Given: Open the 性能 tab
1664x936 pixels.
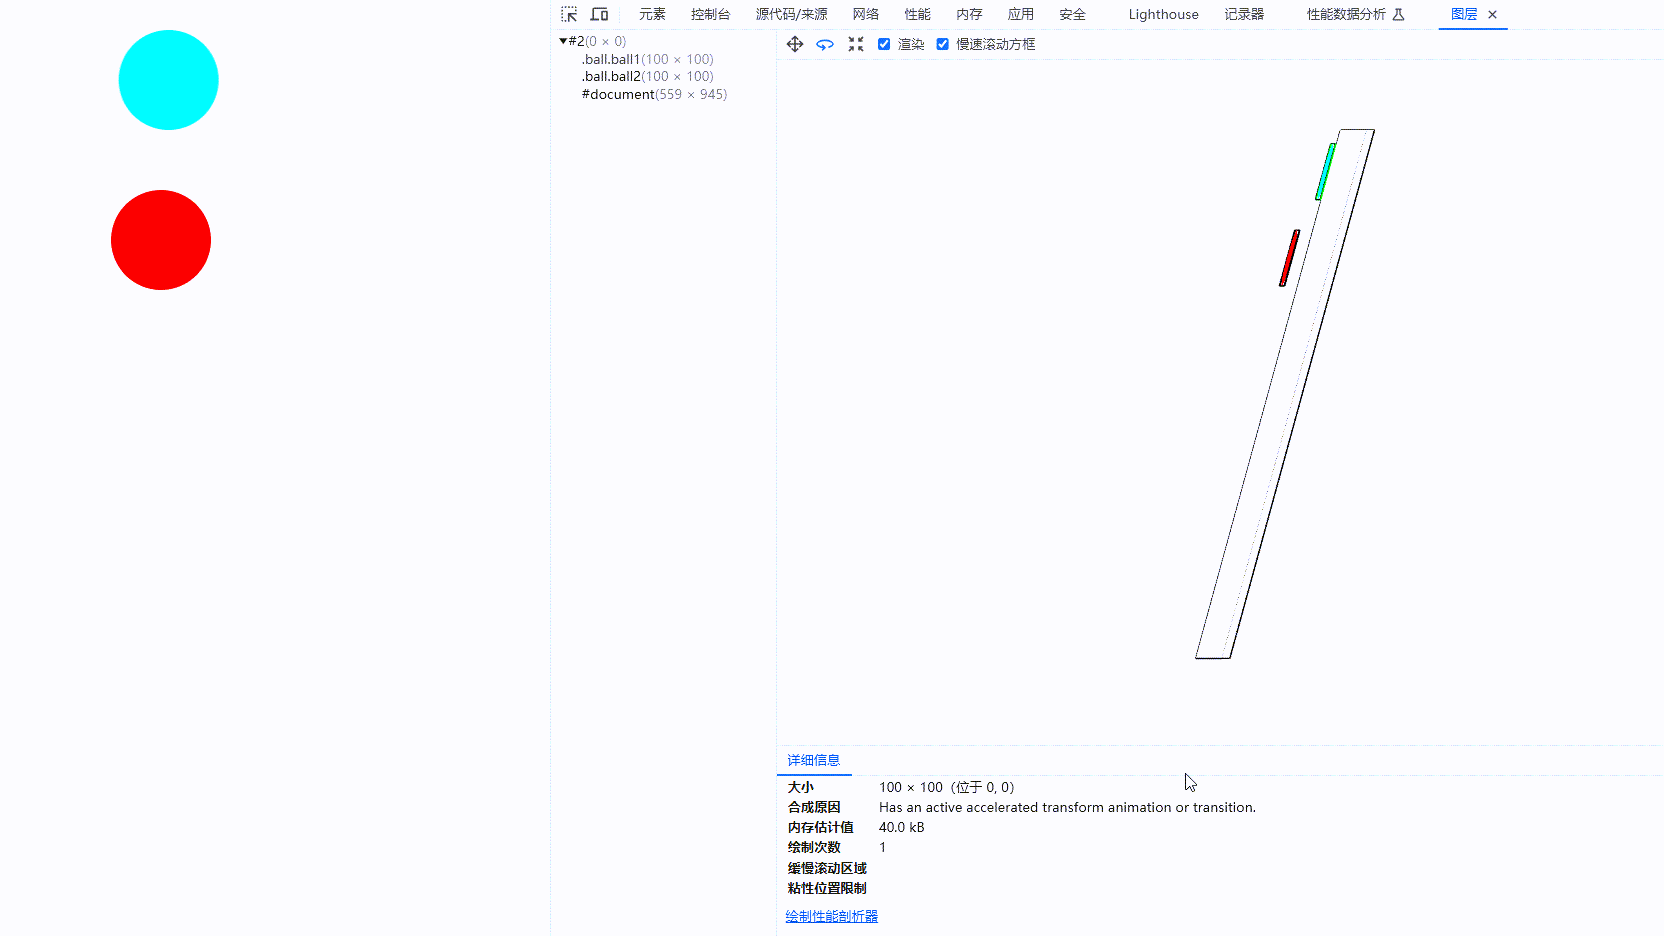Looking at the screenshot, I should 917,14.
